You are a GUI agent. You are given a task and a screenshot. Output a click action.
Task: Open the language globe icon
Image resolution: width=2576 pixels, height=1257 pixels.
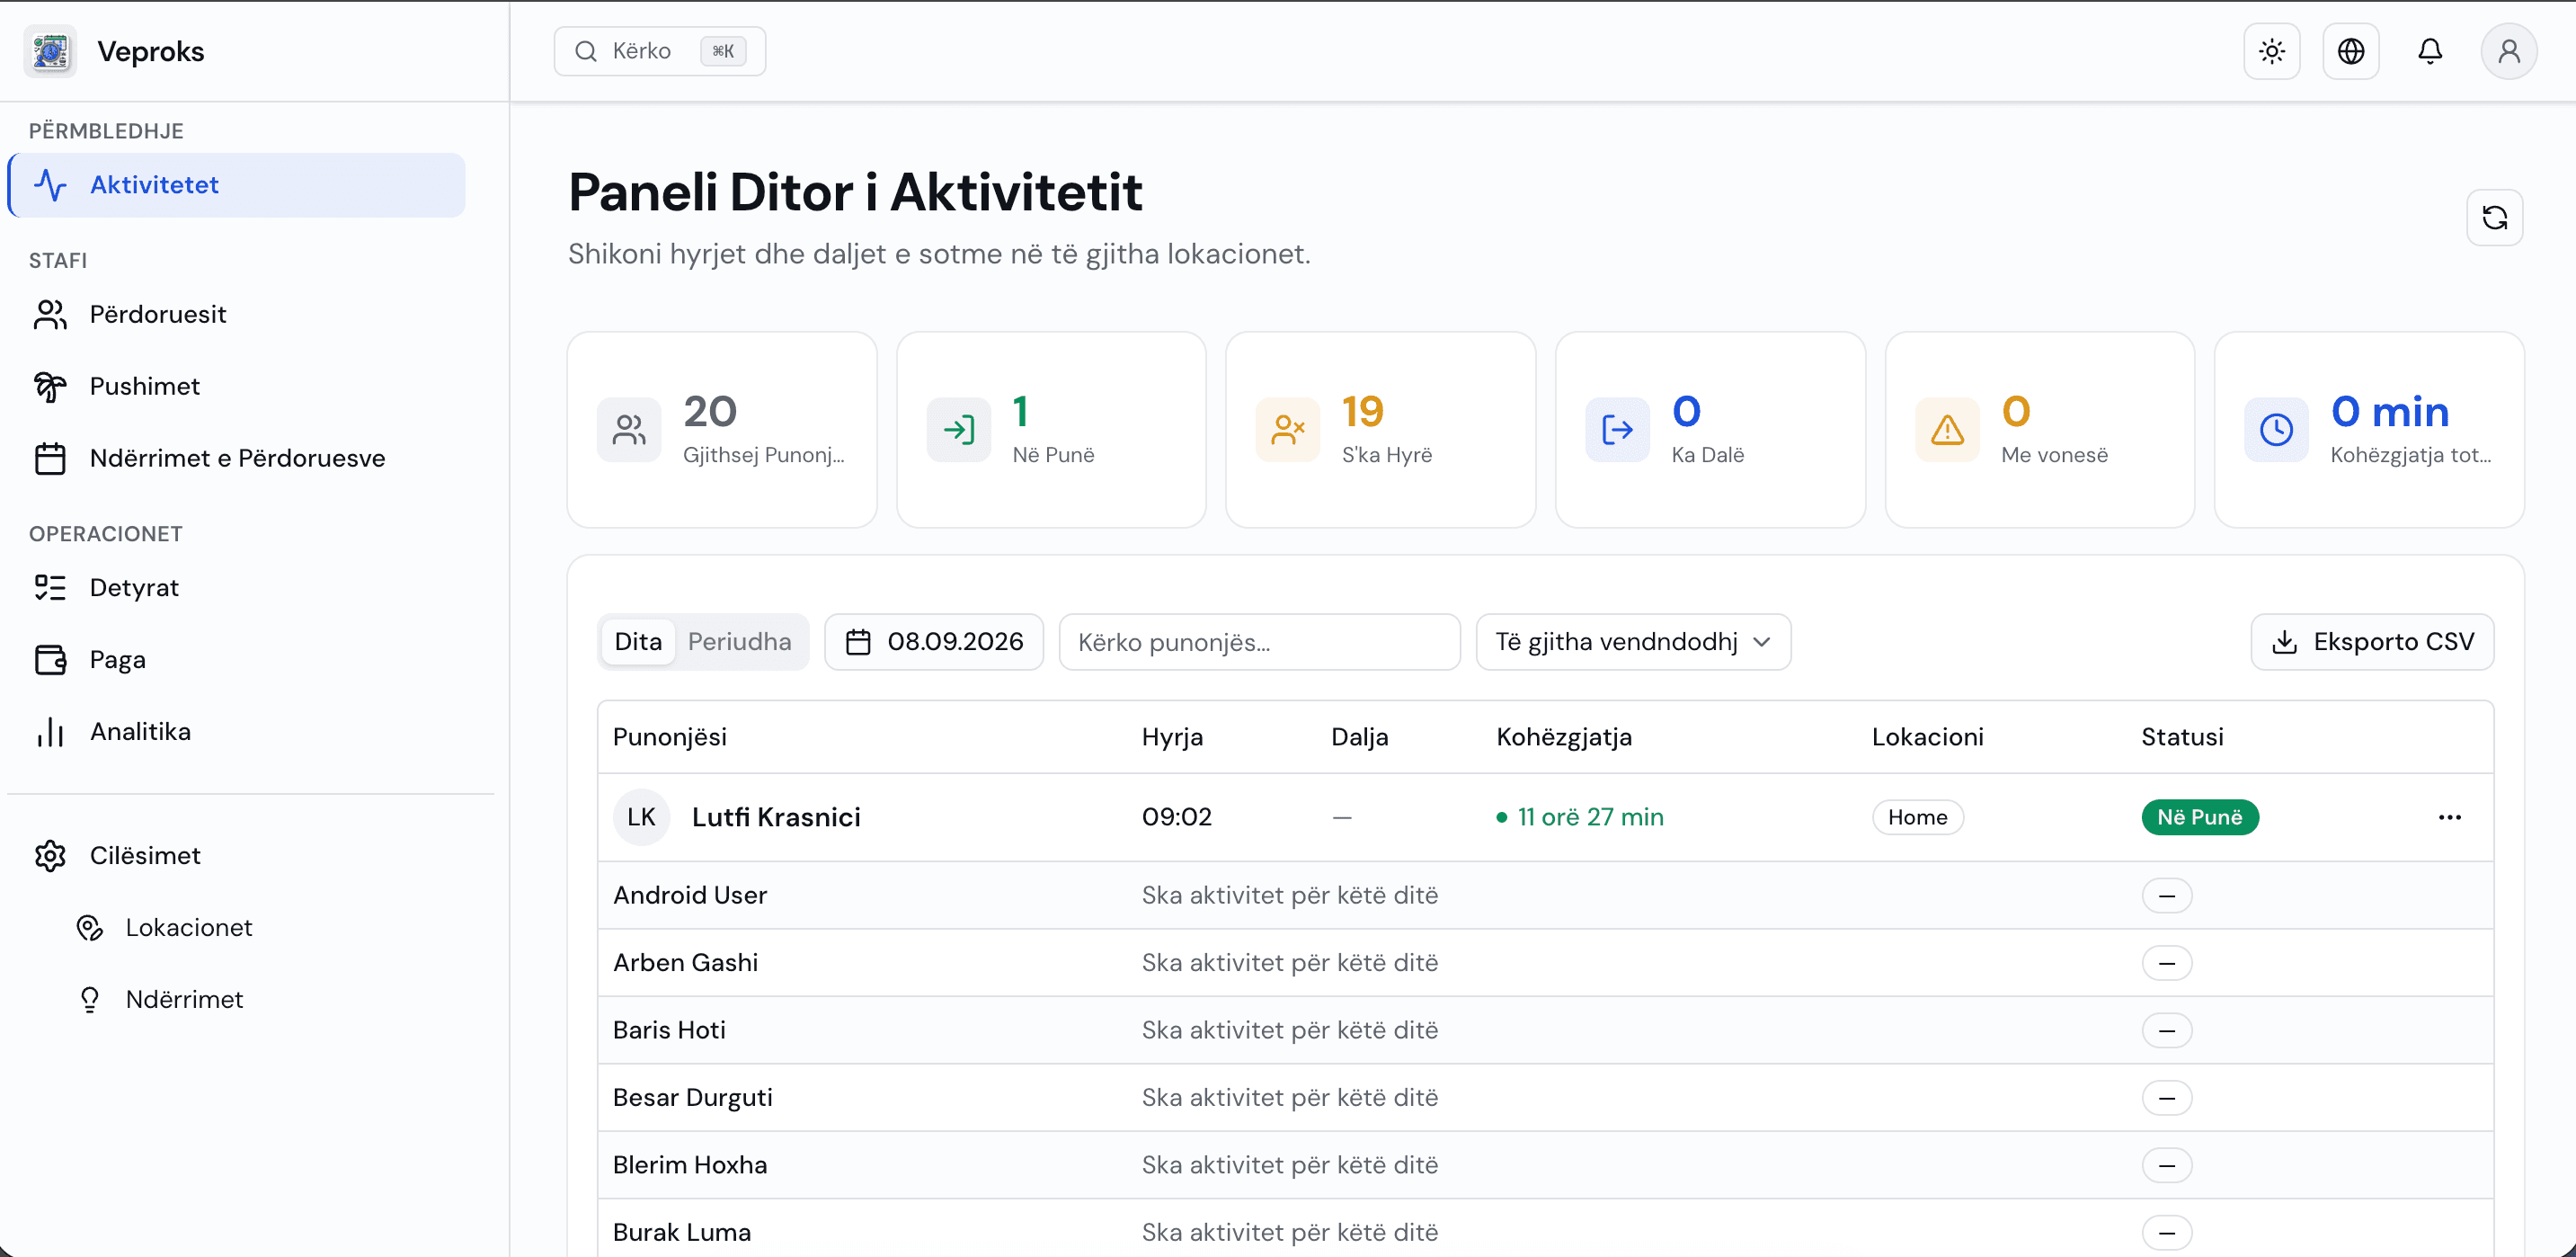tap(2350, 51)
